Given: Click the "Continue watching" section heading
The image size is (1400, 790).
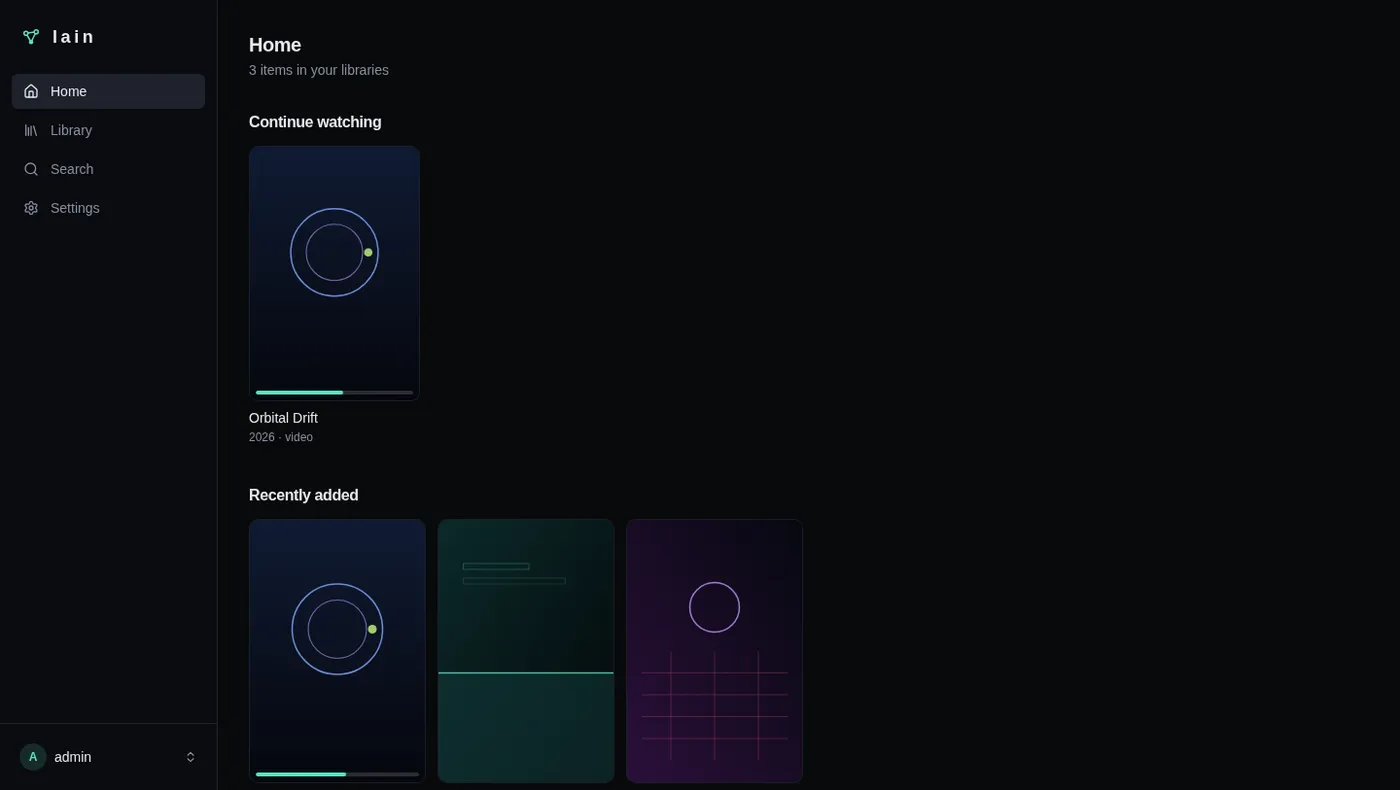Looking at the screenshot, I should click(315, 122).
